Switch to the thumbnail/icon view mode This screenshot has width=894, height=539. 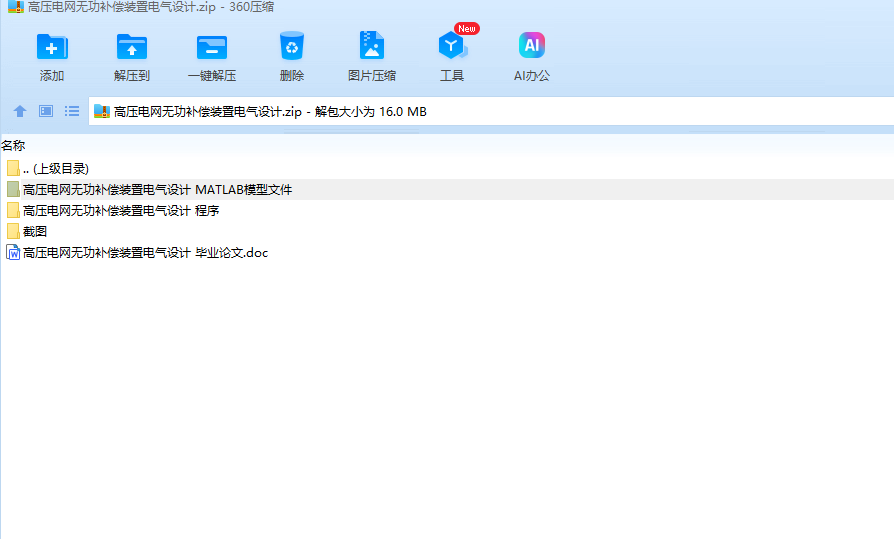pos(46,111)
